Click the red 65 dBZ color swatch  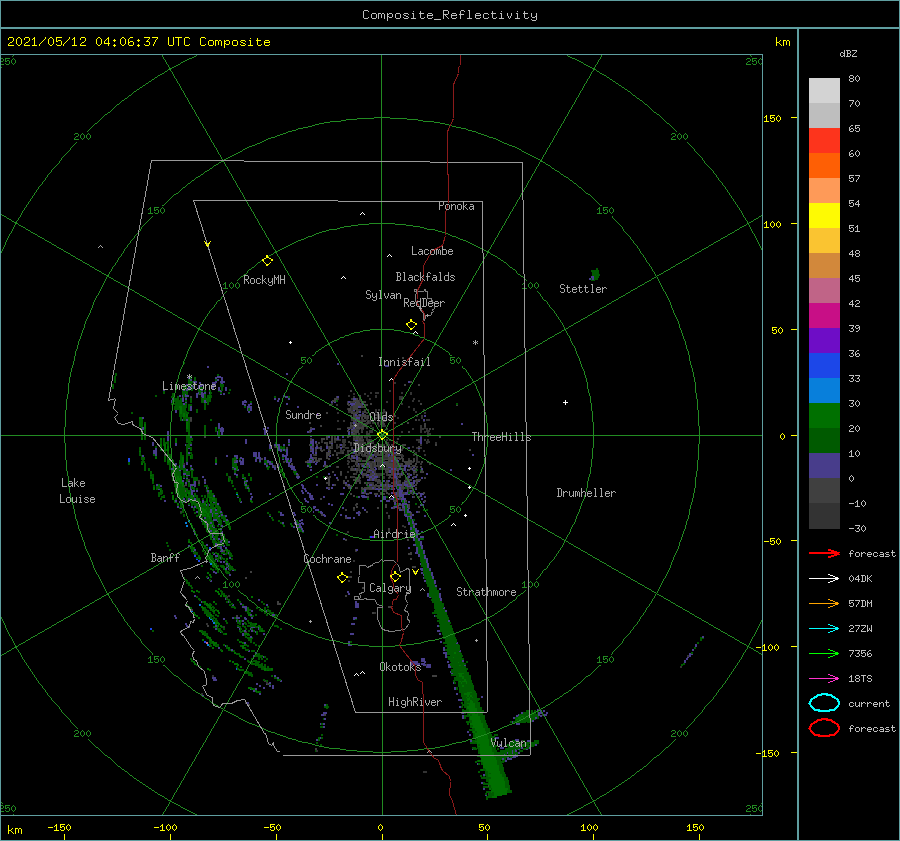(x=824, y=140)
